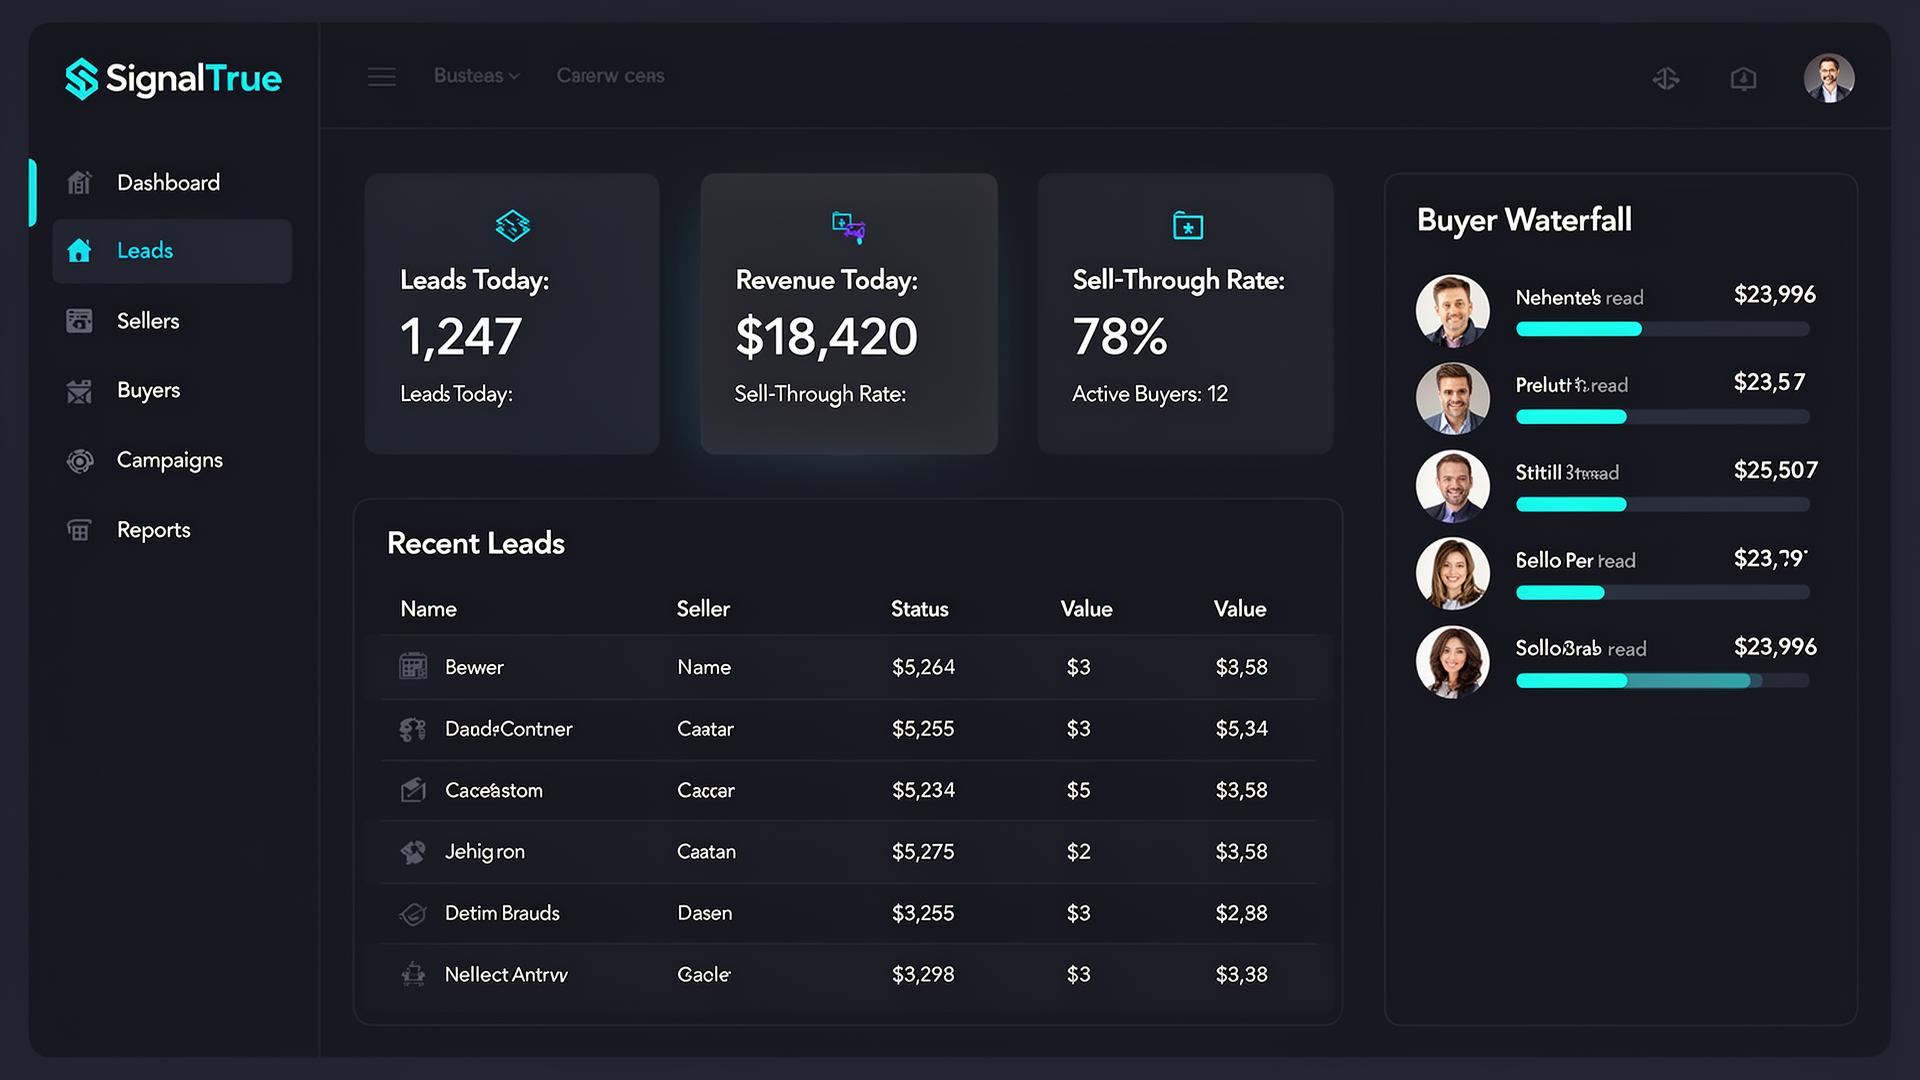Open user profile avatar at top right
This screenshot has width=1920, height=1080.
pyautogui.click(x=1828, y=78)
